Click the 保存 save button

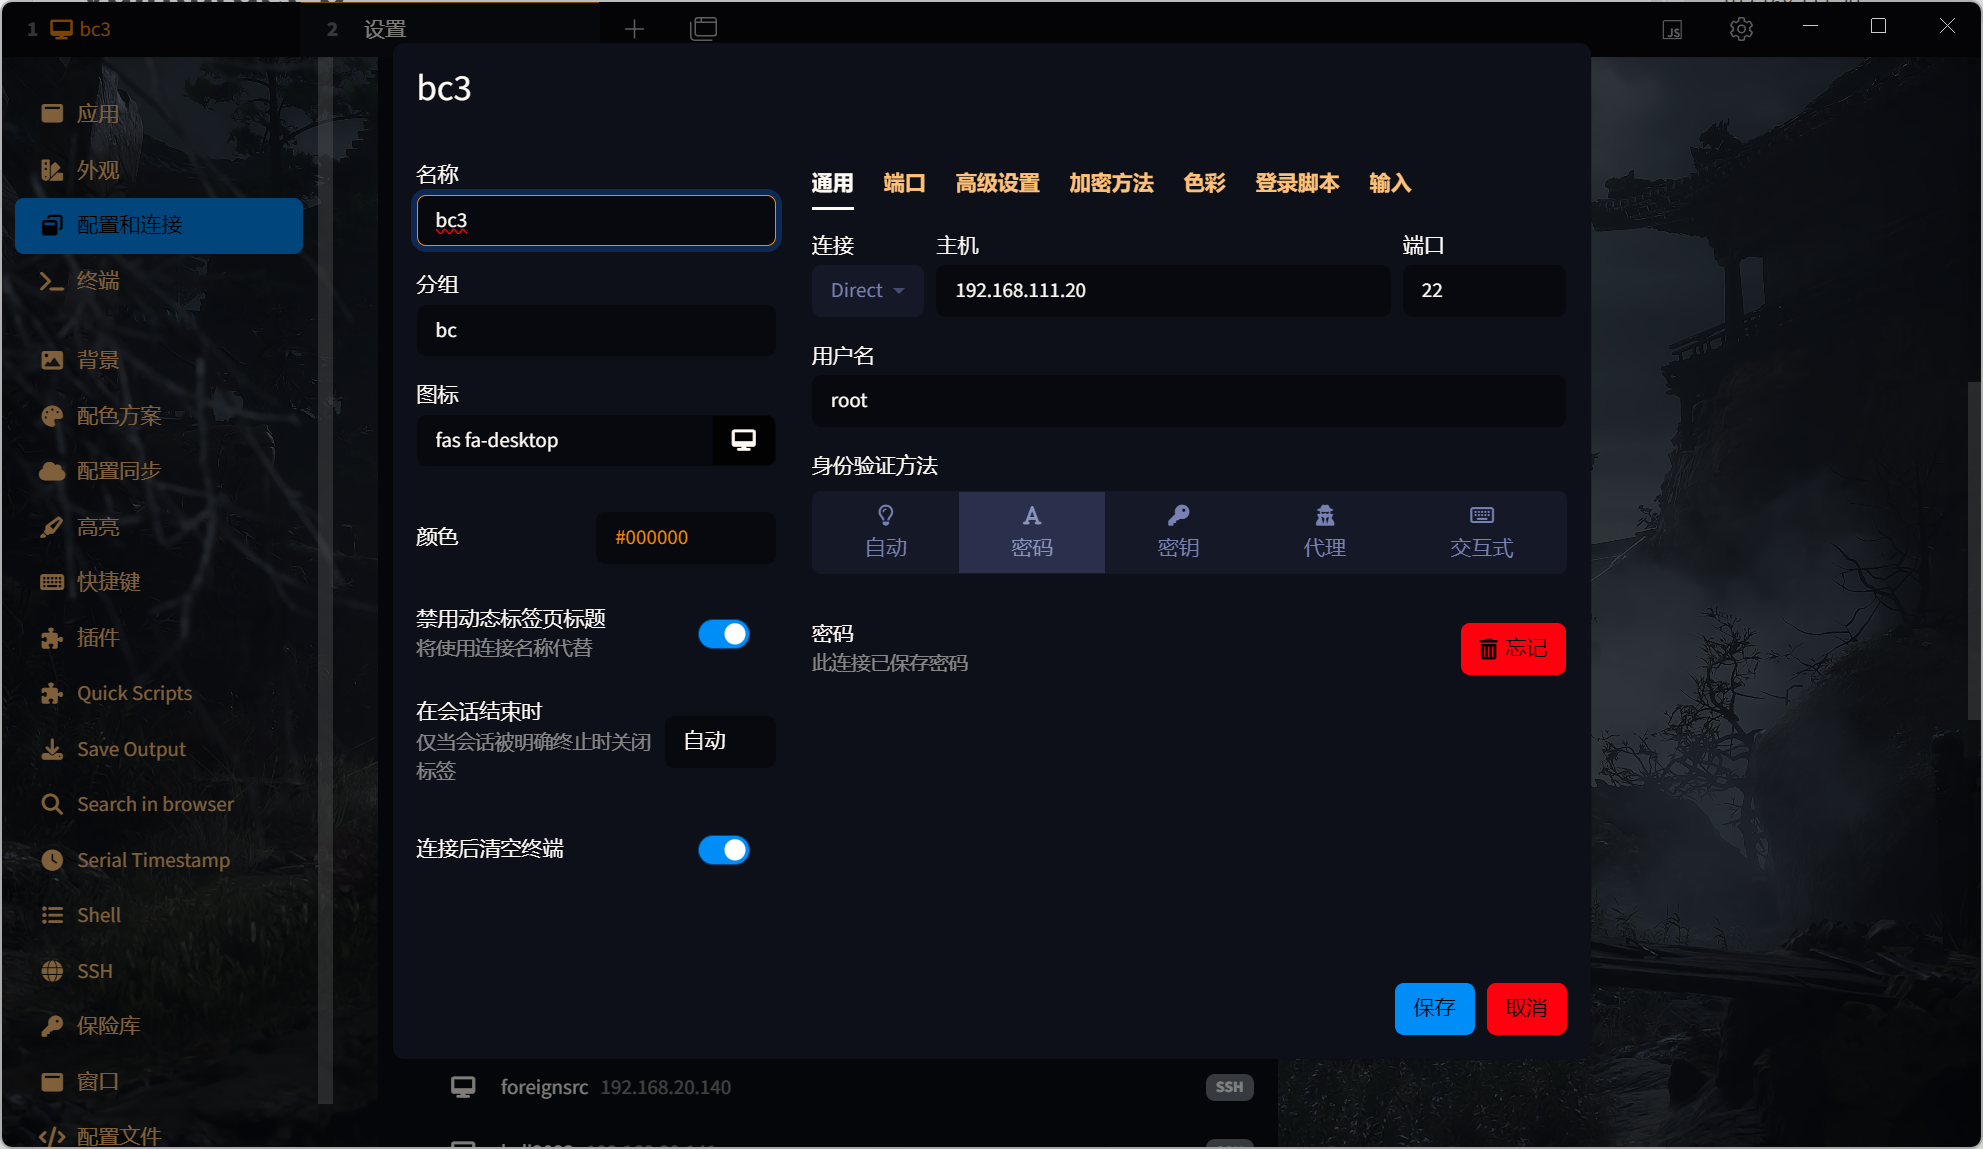click(1434, 1009)
